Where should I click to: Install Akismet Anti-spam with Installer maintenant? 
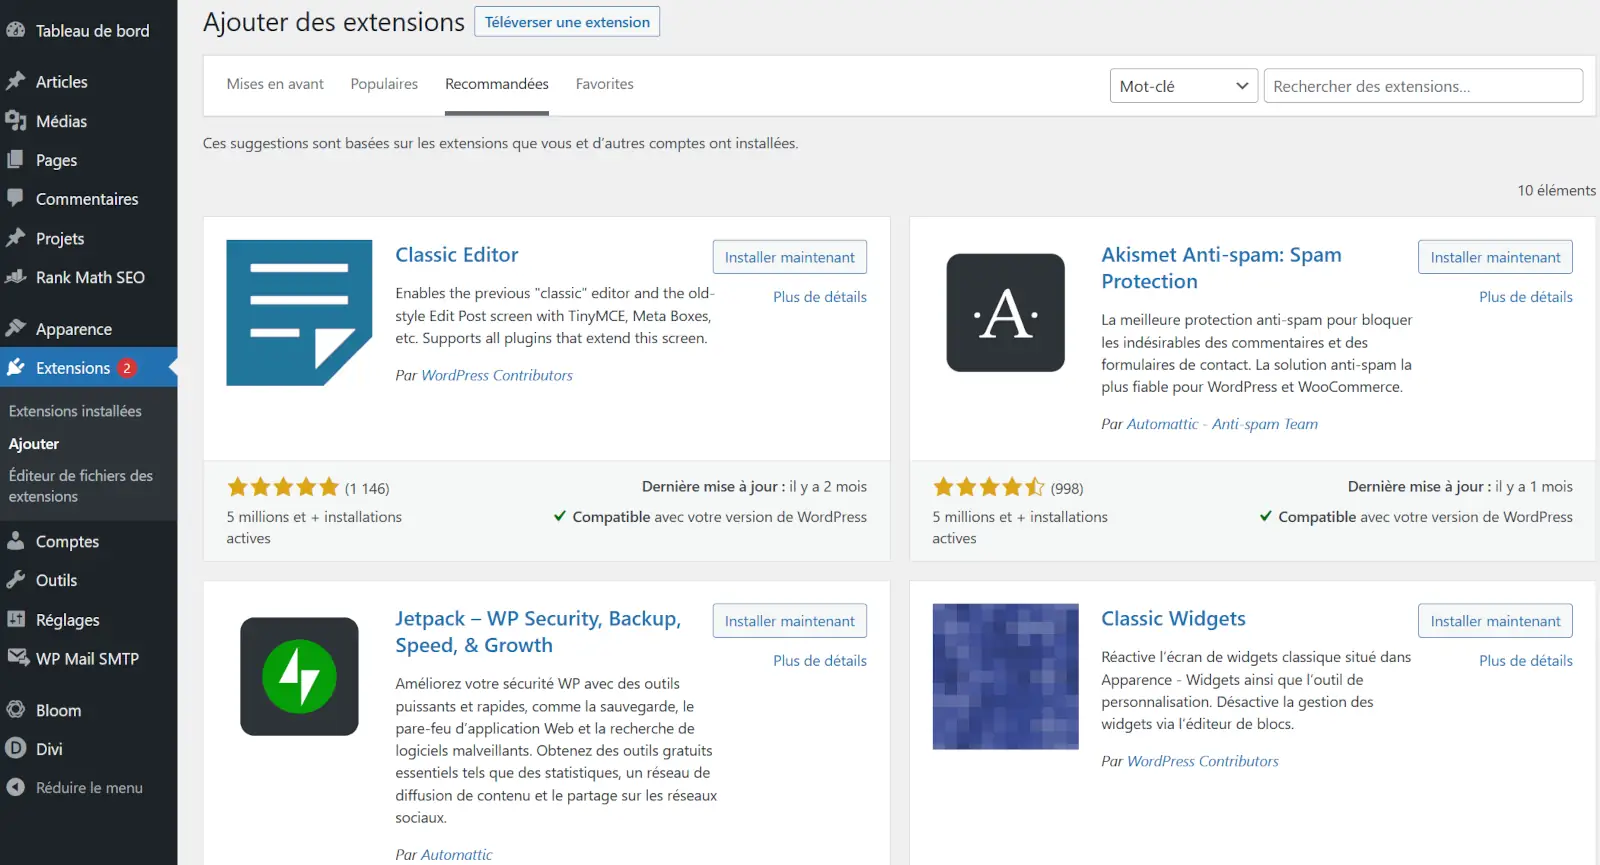(1495, 257)
